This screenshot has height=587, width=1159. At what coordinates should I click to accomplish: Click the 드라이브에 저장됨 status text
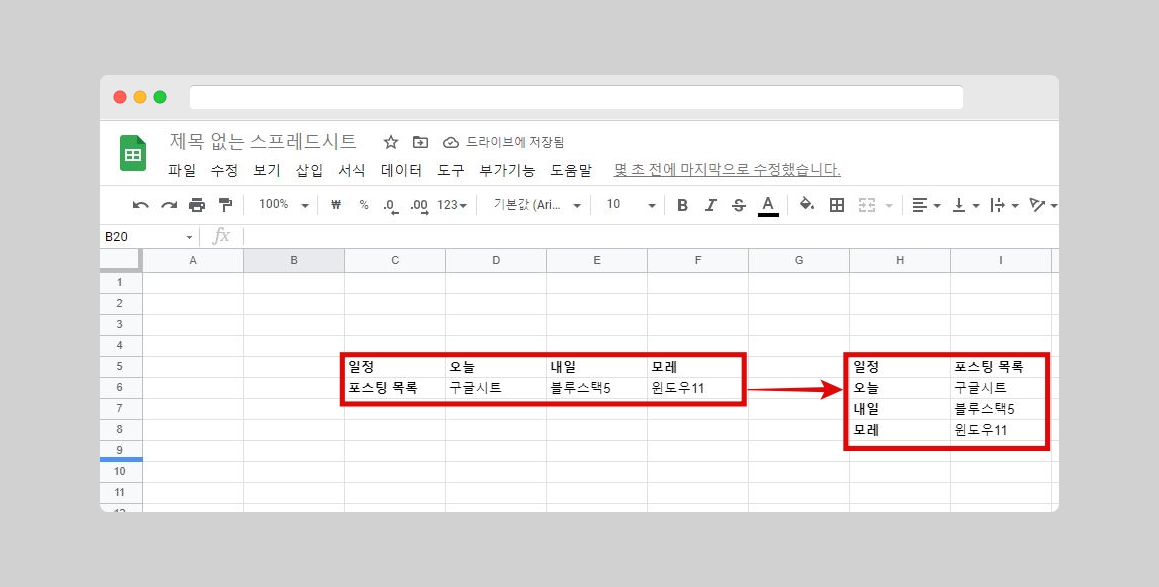click(515, 143)
